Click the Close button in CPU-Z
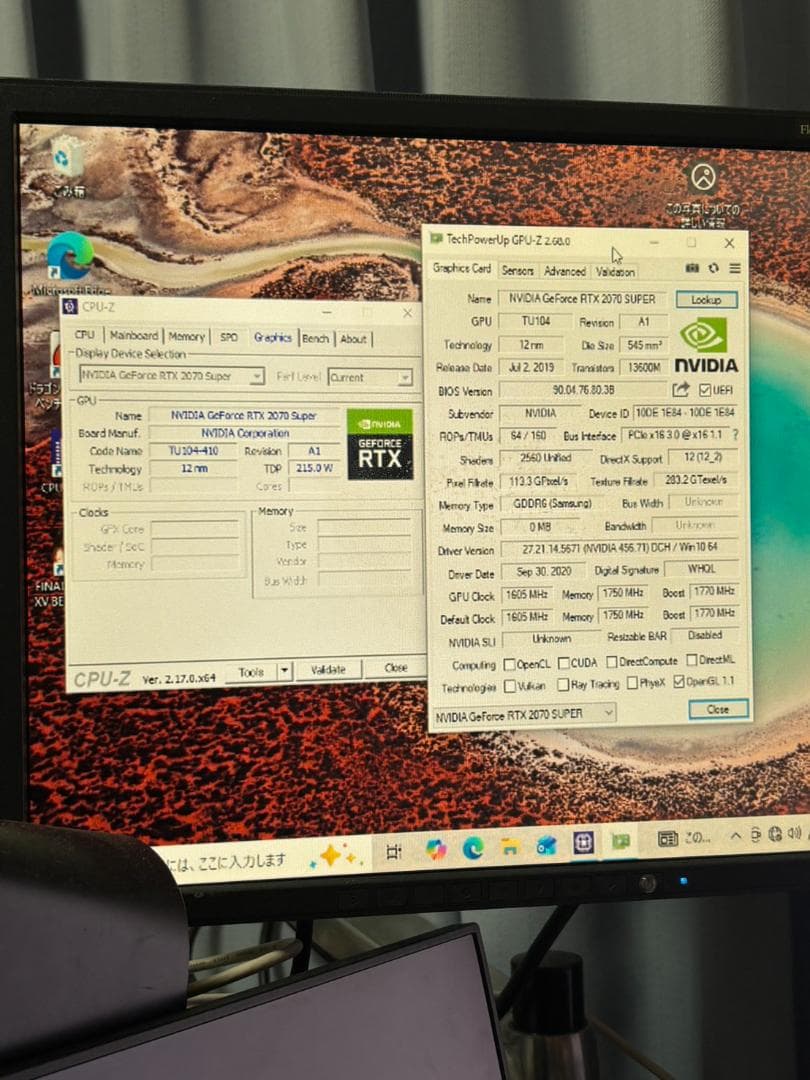 pos(396,667)
